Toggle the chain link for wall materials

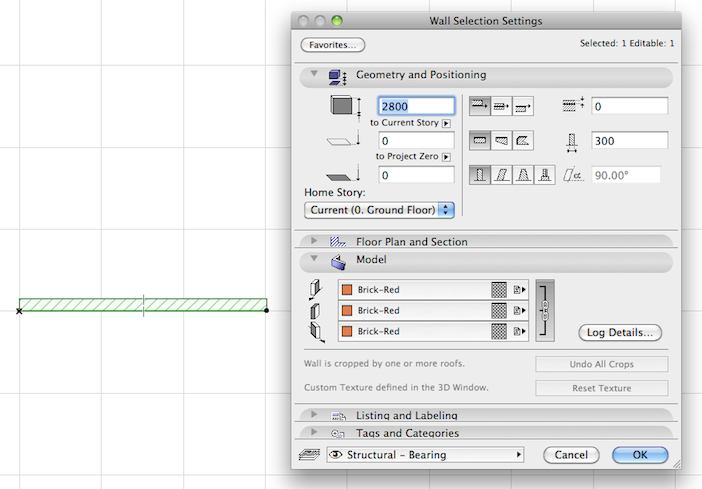click(545, 310)
